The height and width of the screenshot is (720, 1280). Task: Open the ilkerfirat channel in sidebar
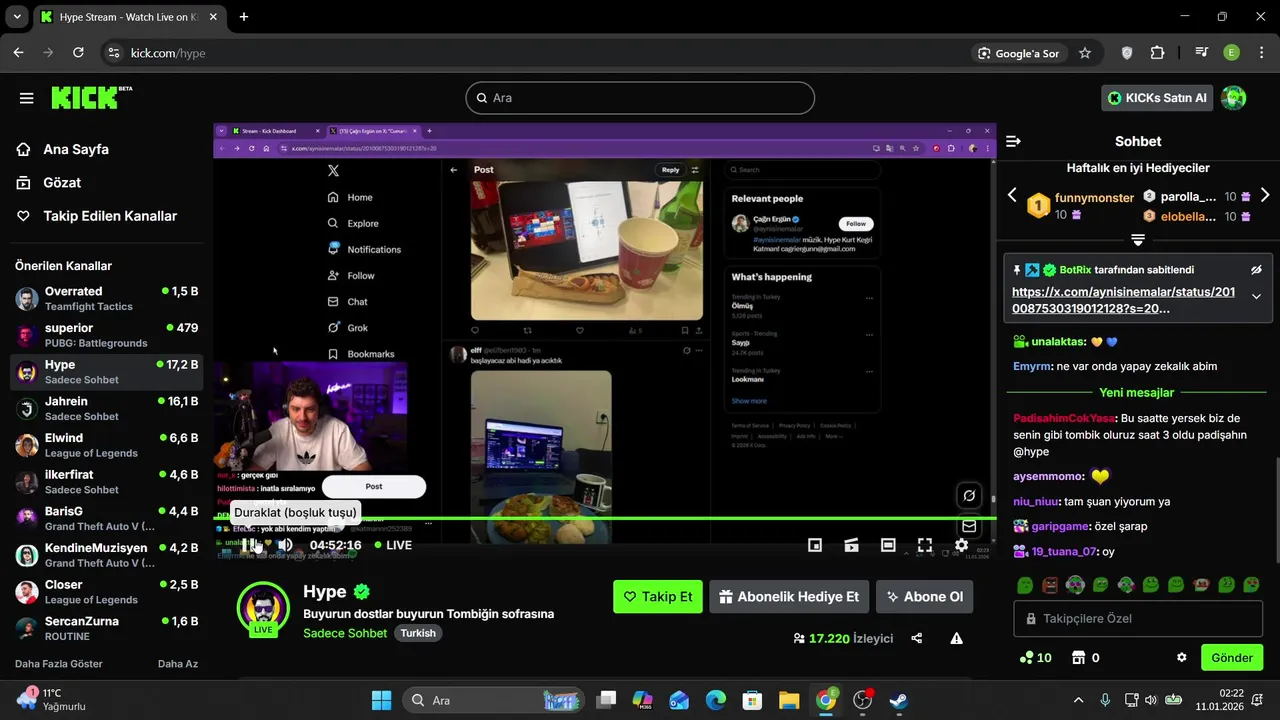point(106,482)
